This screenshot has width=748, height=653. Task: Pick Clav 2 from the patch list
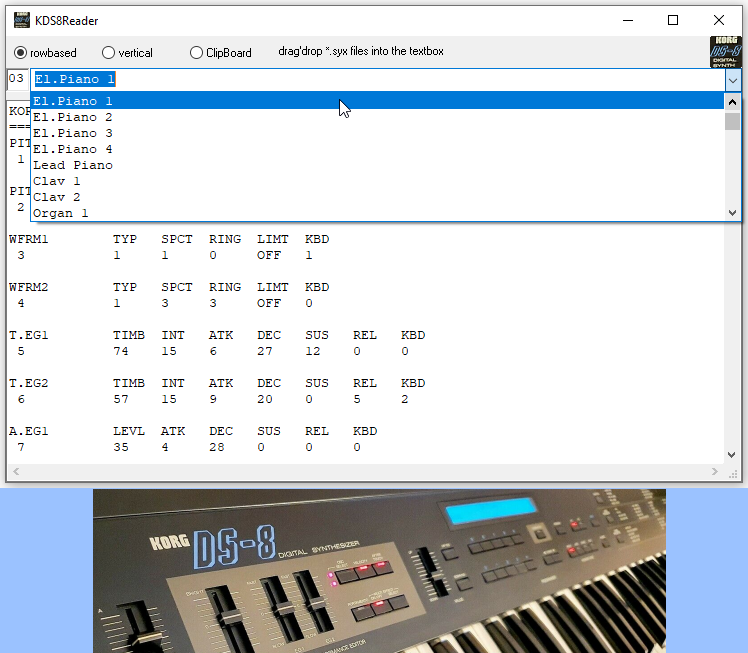pos(377,197)
